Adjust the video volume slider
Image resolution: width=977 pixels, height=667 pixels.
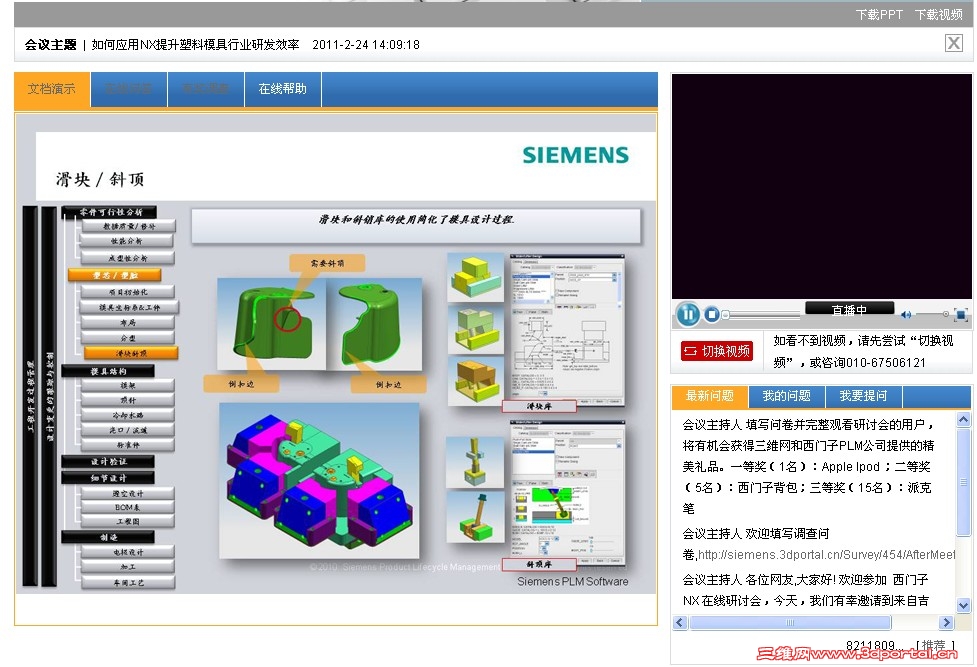[932, 314]
